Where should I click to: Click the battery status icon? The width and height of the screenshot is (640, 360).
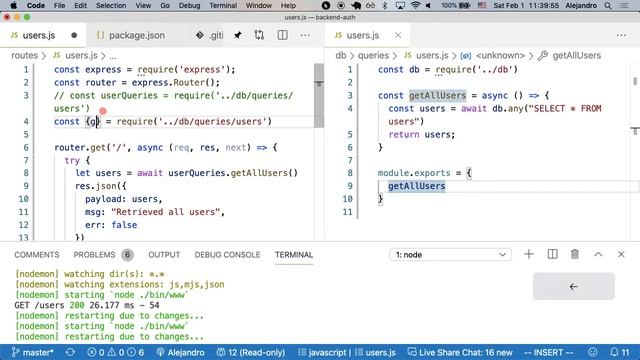456,6
